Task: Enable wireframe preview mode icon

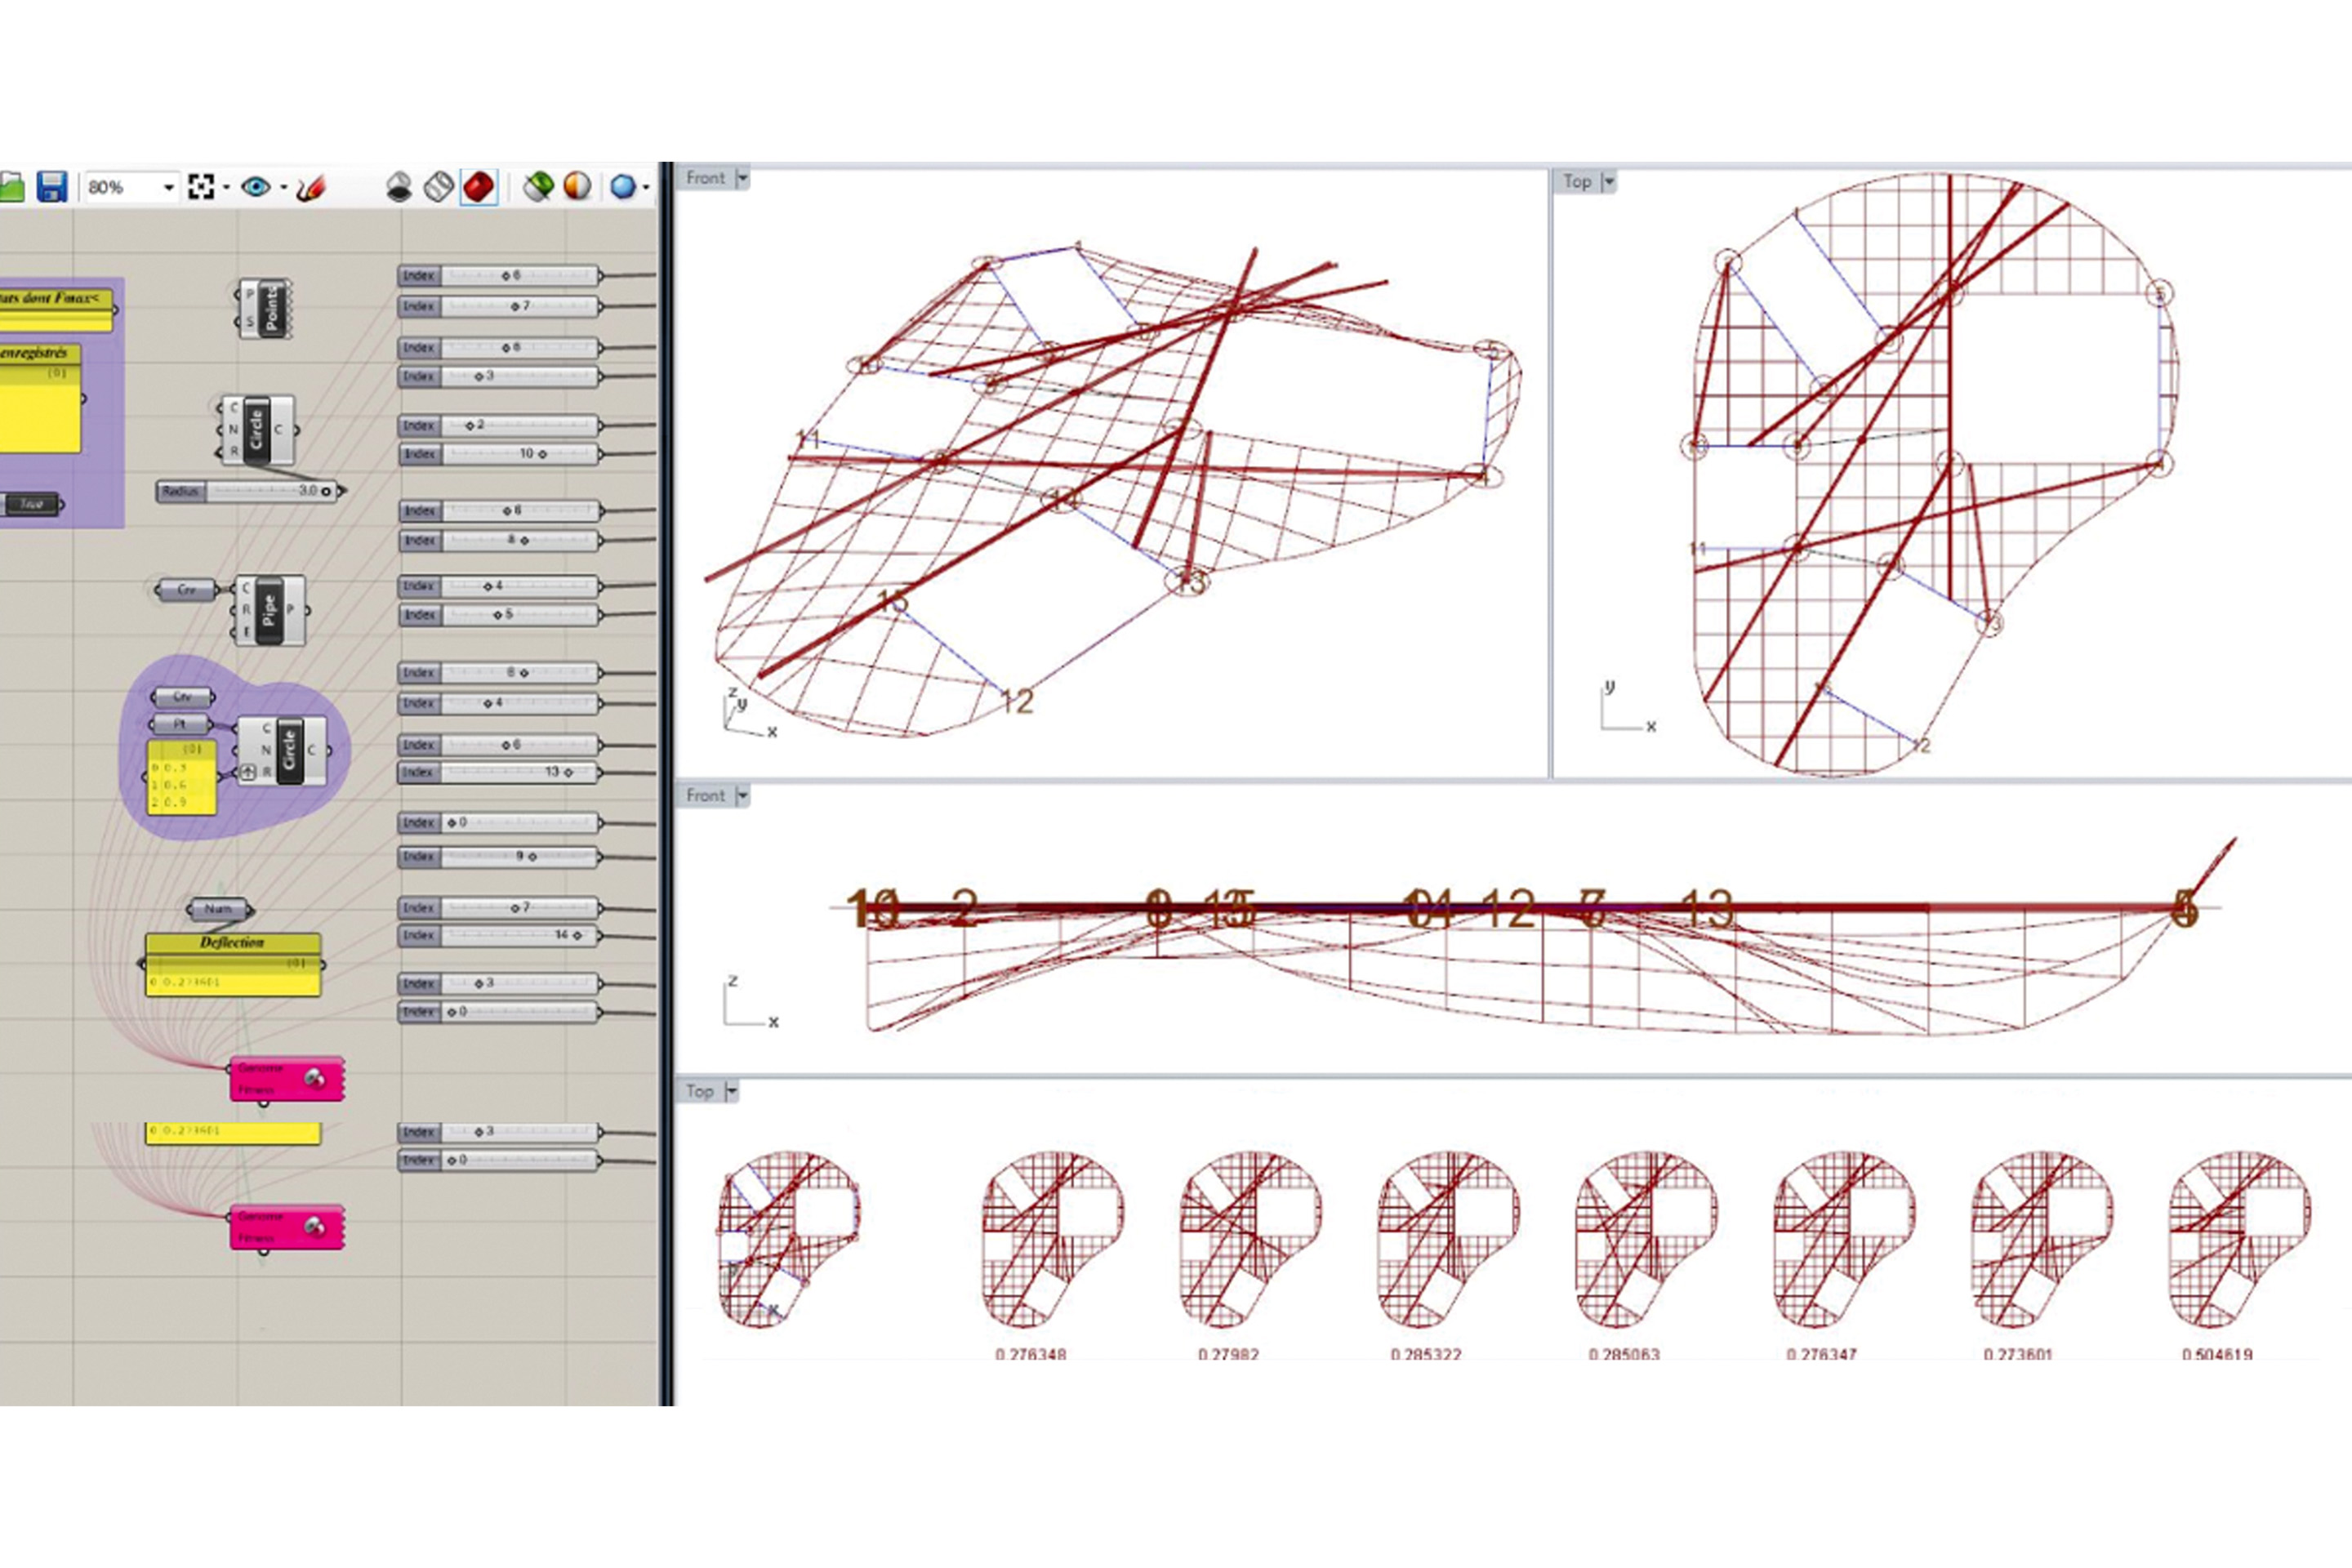Action: point(438,187)
